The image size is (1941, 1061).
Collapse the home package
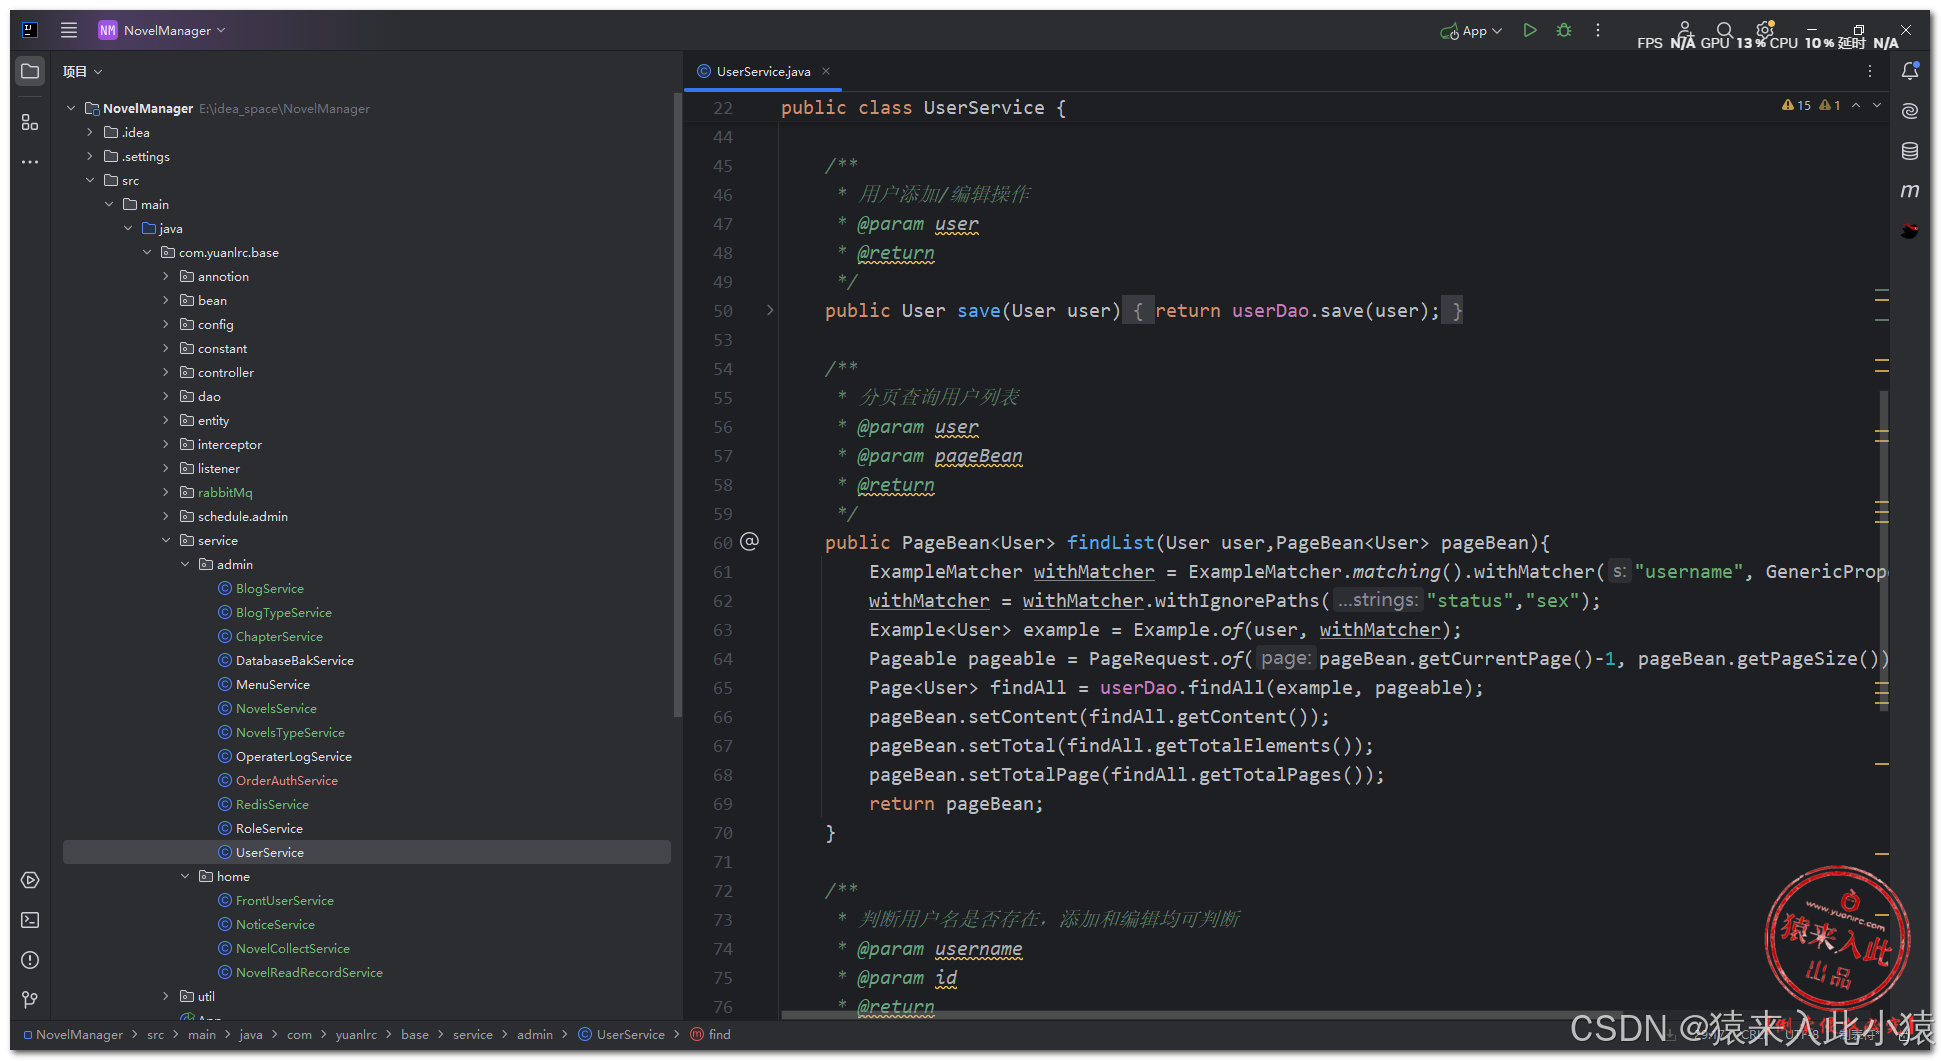[185, 876]
